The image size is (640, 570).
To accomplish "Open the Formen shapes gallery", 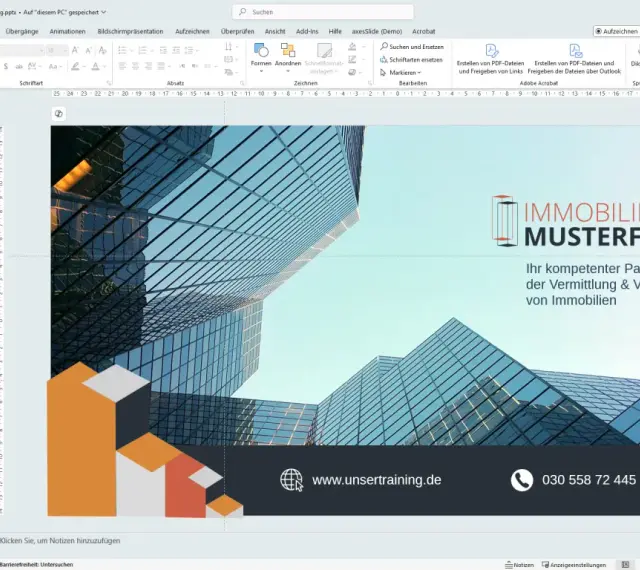I will click(261, 58).
